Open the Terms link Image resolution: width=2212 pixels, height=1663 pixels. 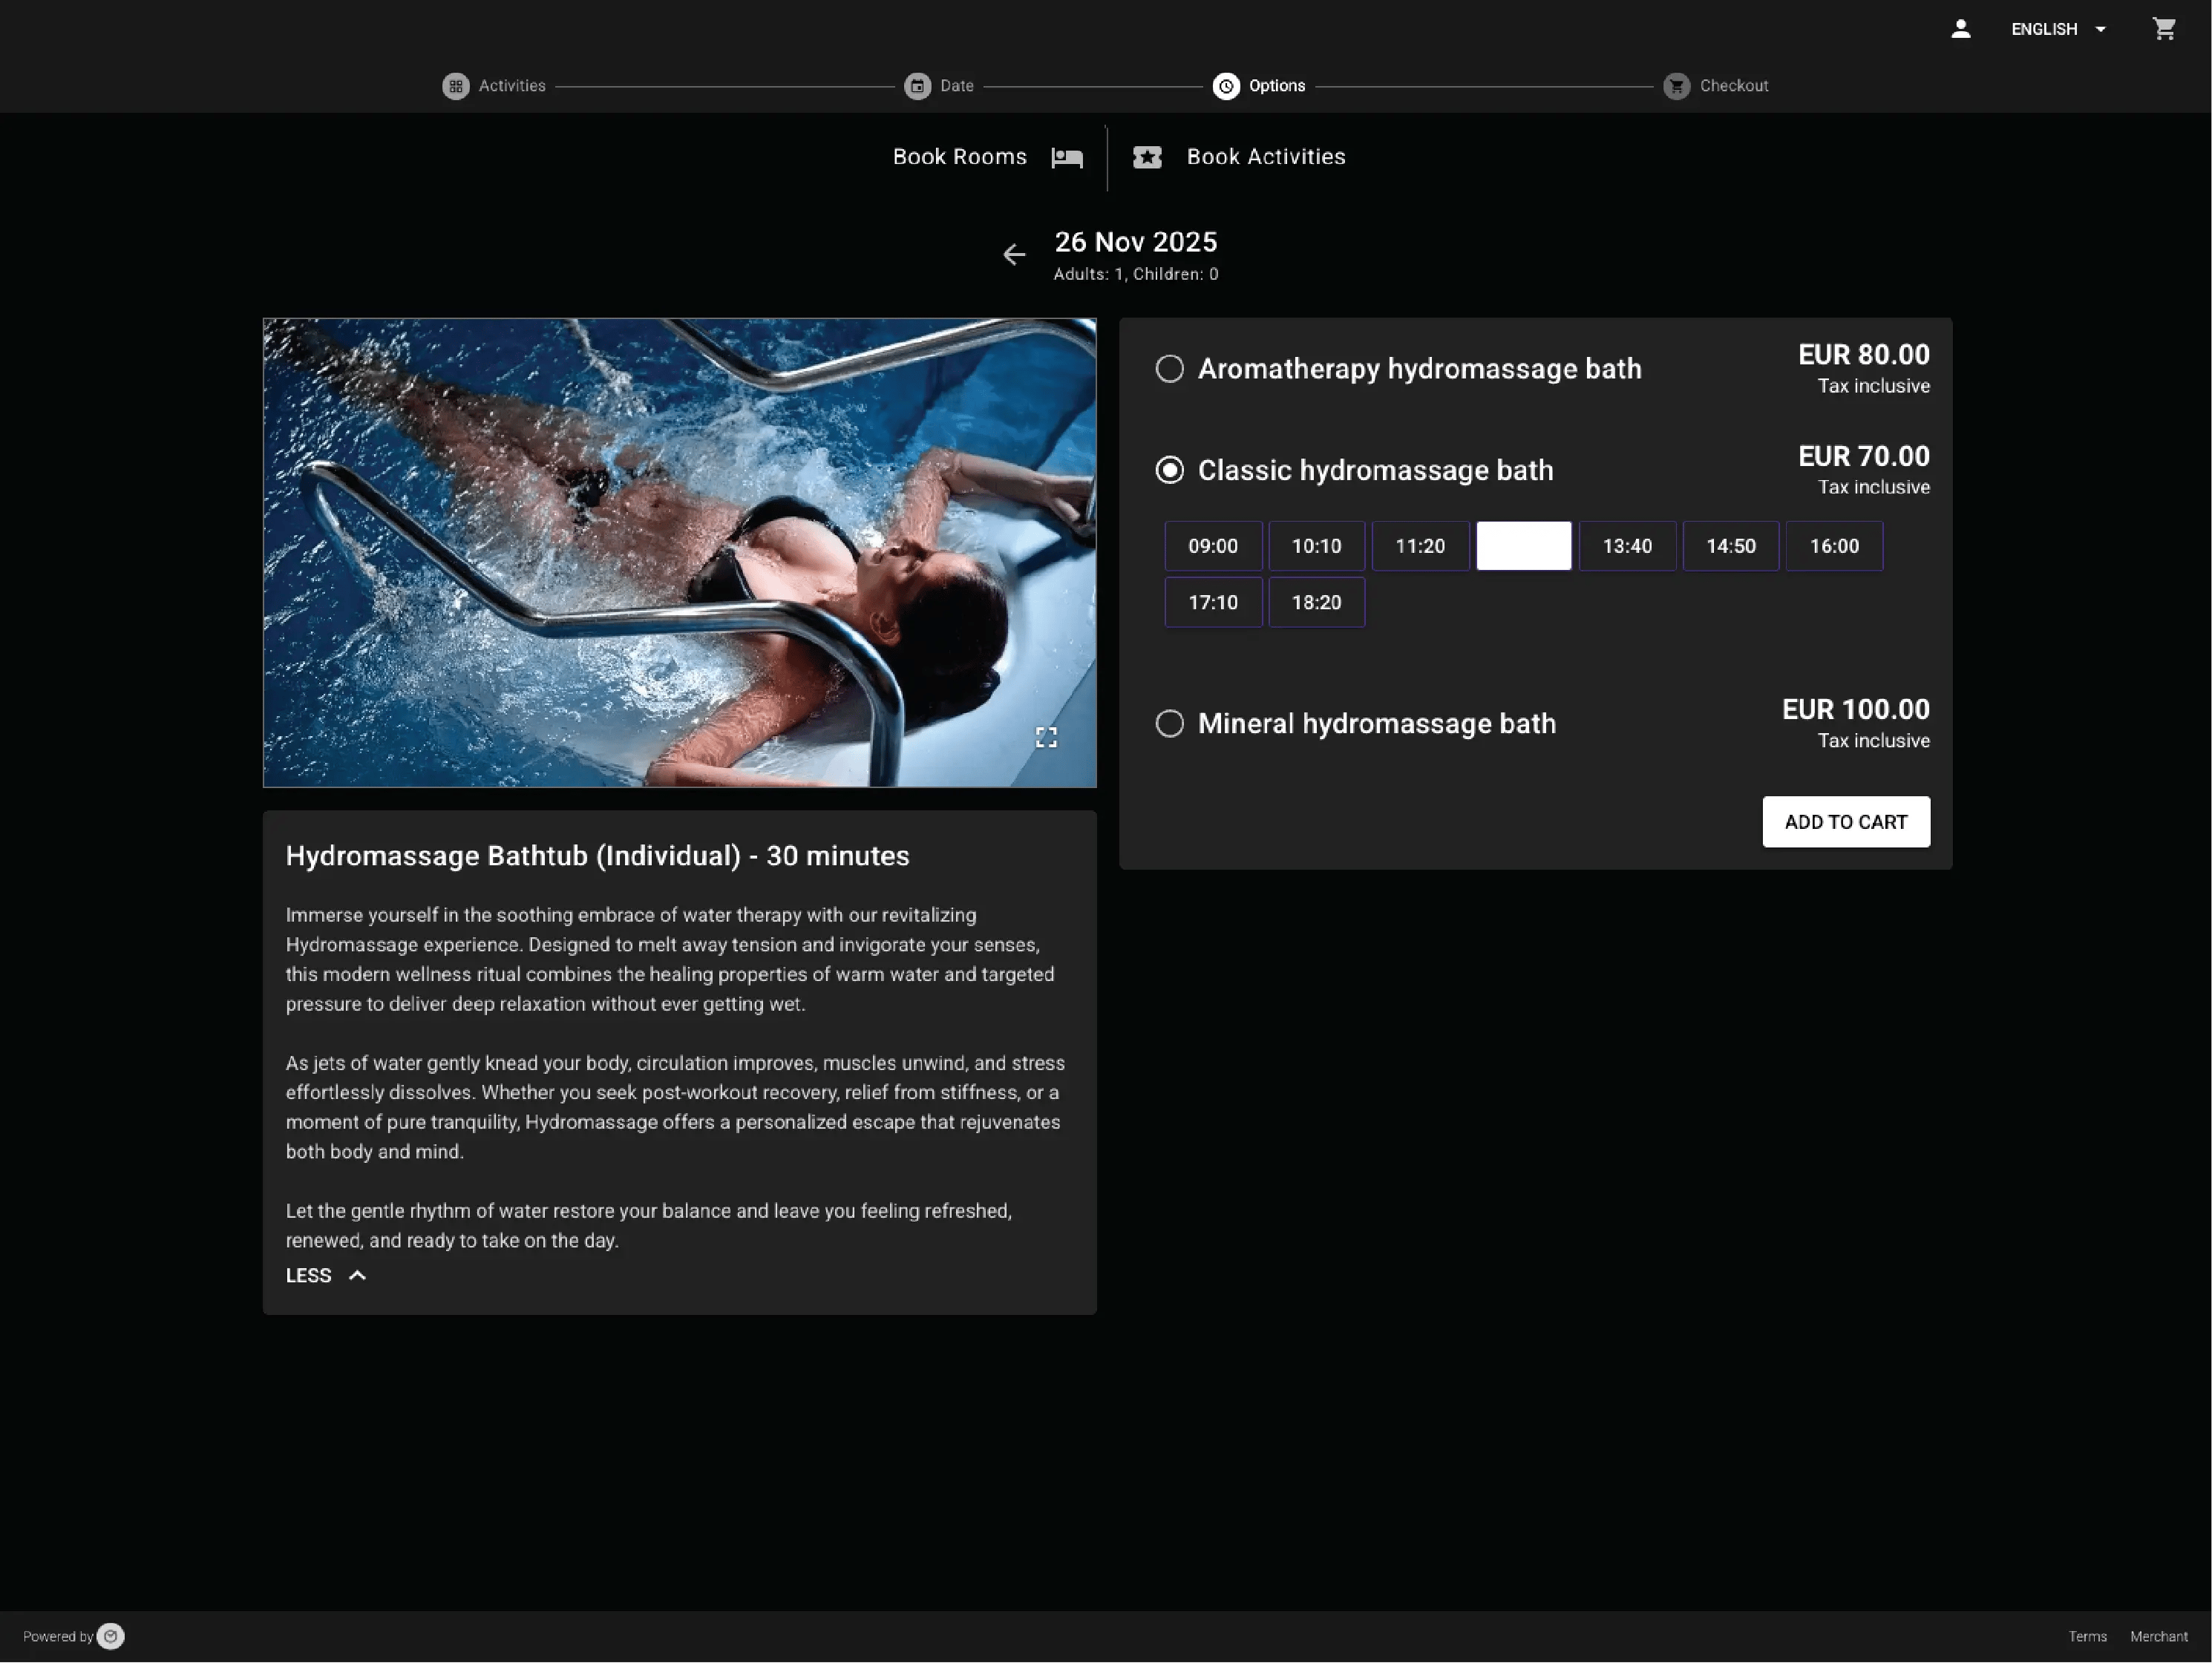pyautogui.click(x=2088, y=1636)
